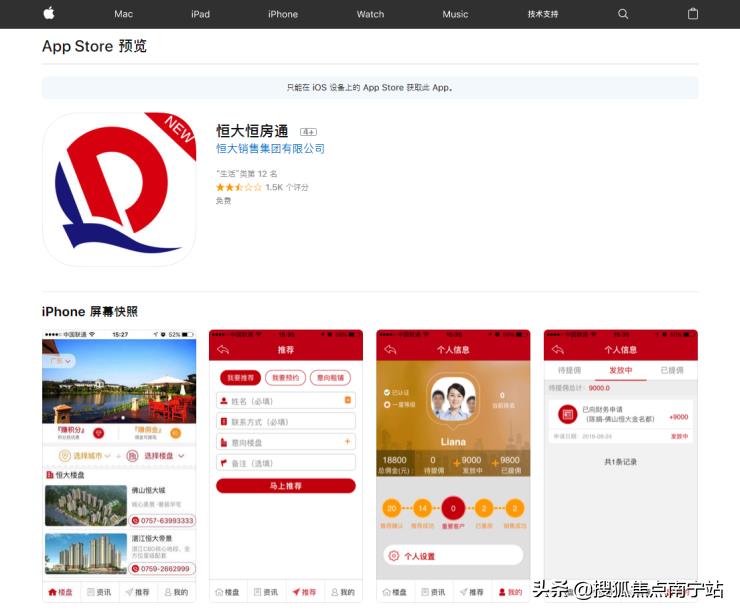
Task: Tap the plus icon in the 意向楼盘 field
Action: 347,442
